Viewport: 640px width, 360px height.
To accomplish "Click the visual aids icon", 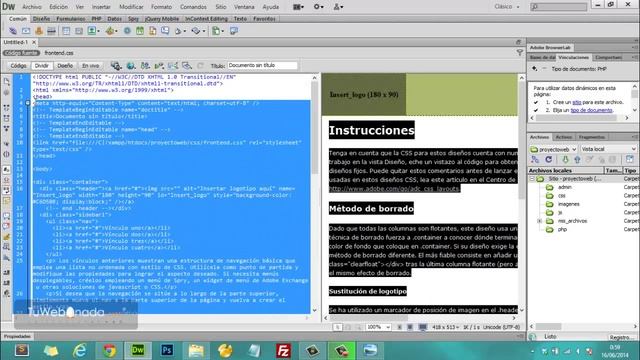I will coord(187,65).
